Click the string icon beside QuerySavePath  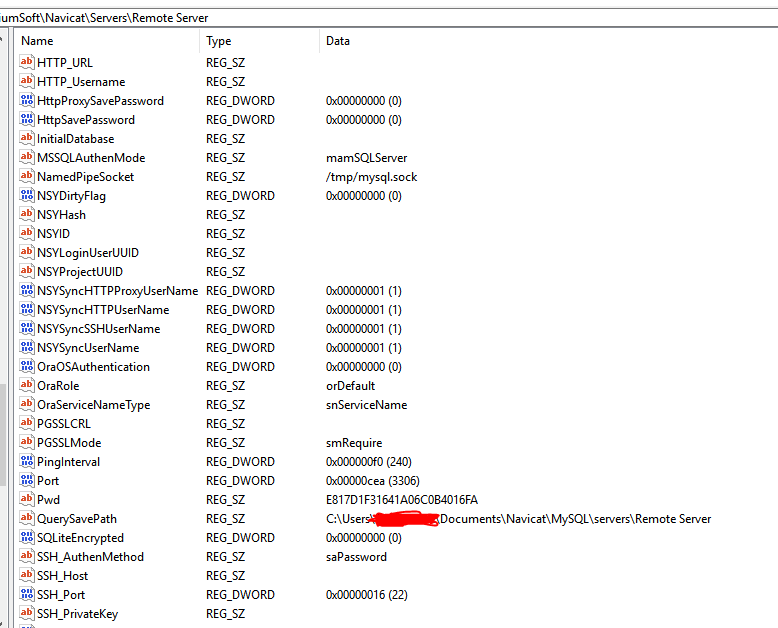27,518
